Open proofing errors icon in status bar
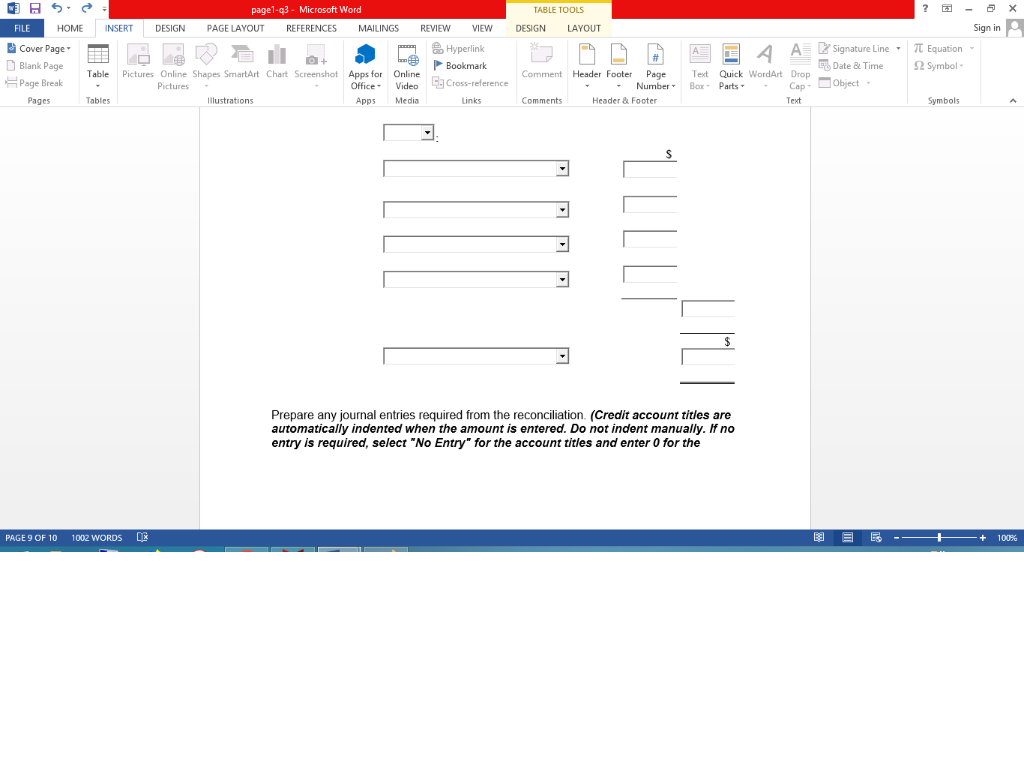This screenshot has height=774, width=1024. [x=142, y=538]
